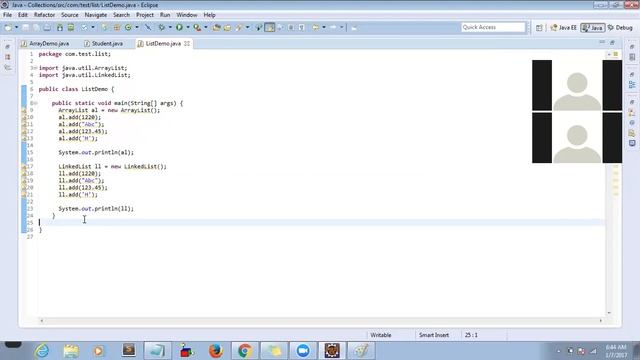The height and width of the screenshot is (360, 640).
Task: Click the Quick Access search field
Action: (x=493, y=27)
